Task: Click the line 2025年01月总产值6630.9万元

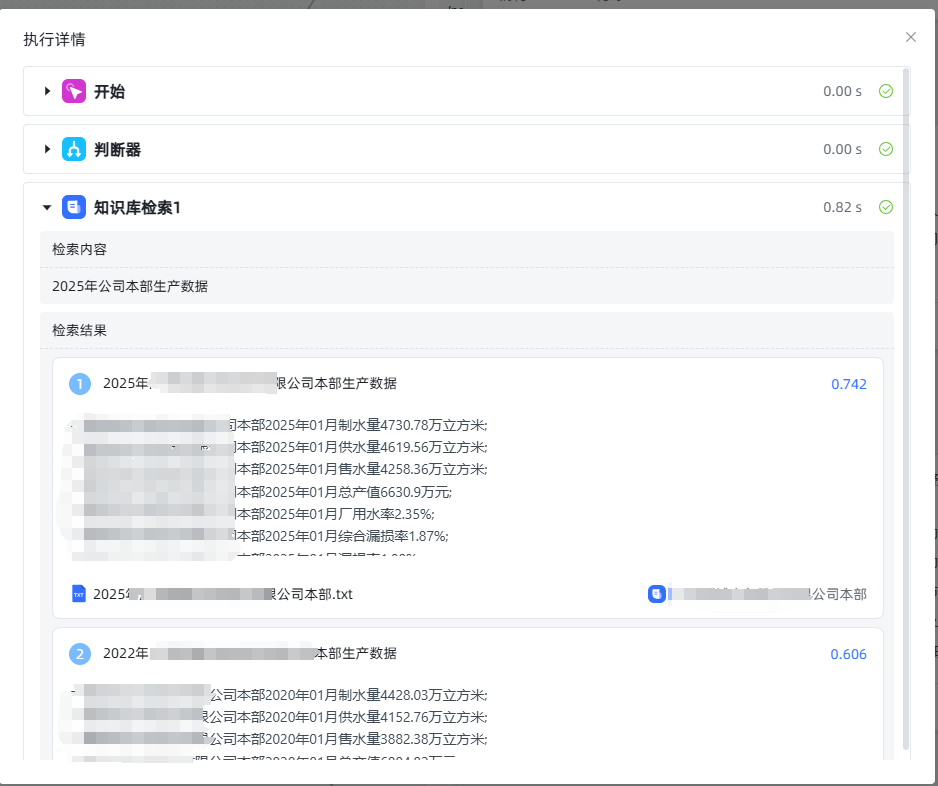Action: click(358, 492)
